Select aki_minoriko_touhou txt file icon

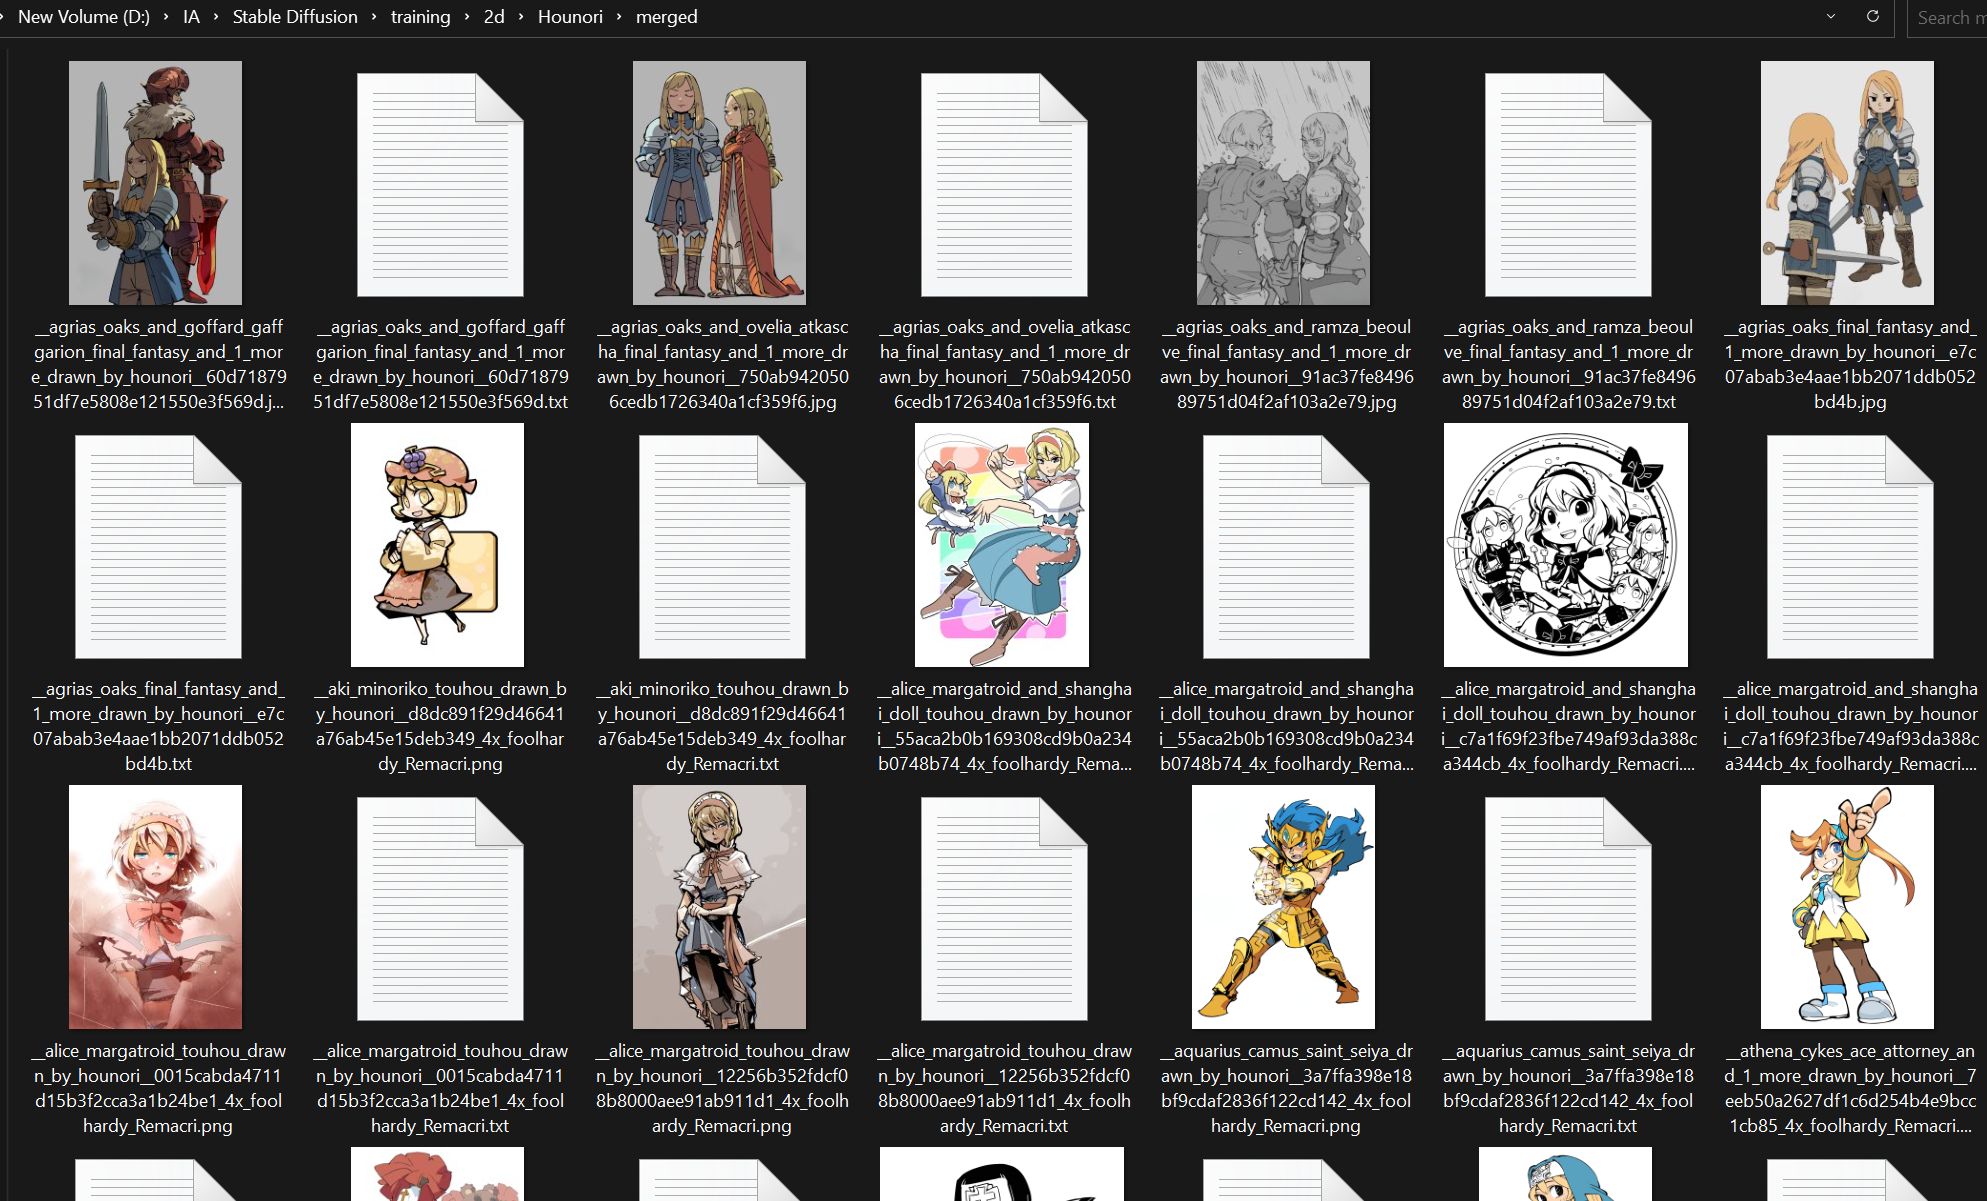[x=722, y=547]
